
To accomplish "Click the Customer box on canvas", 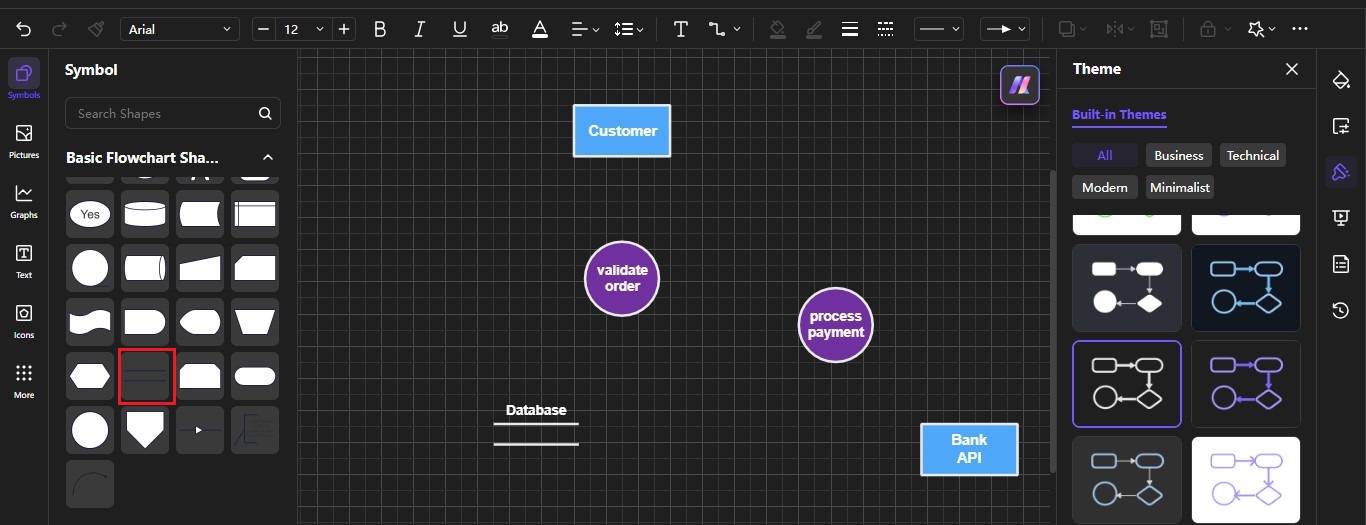I will click(x=622, y=131).
